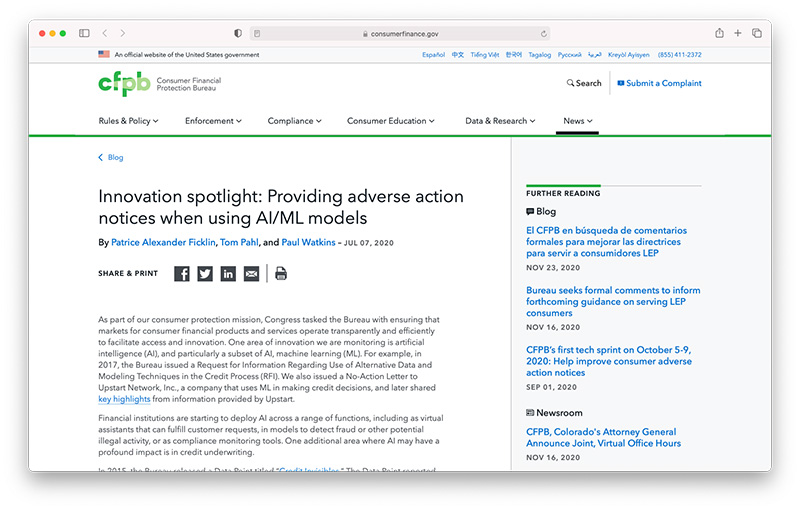Open a new tab with plus icon

point(738,33)
